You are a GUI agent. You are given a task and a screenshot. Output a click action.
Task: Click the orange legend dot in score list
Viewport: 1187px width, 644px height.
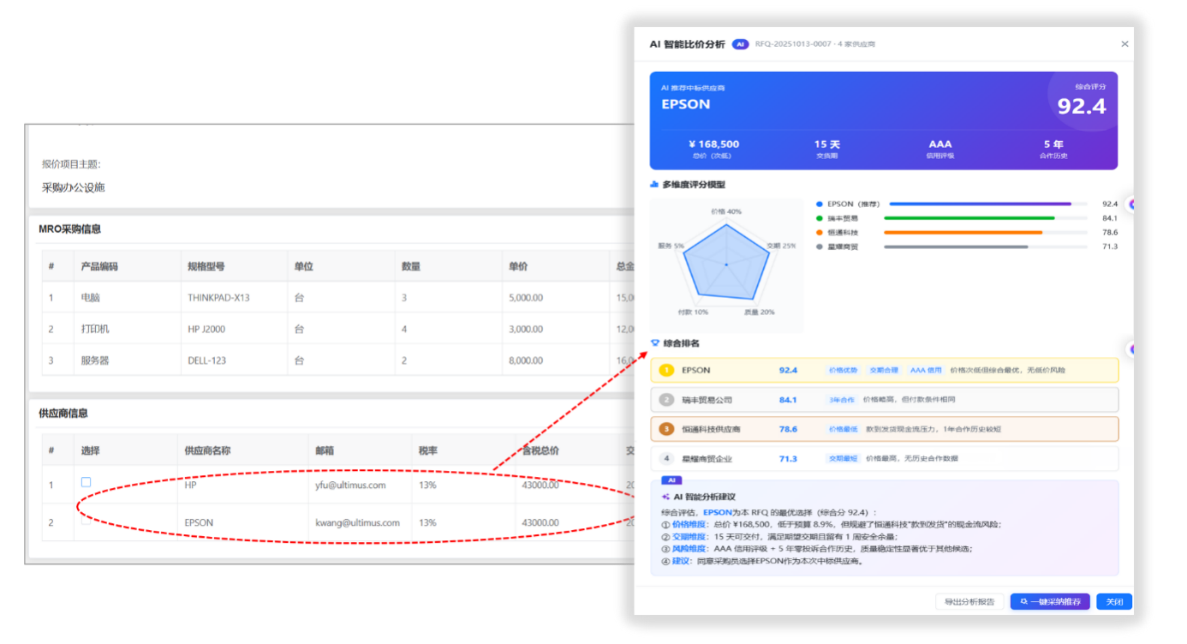(x=819, y=232)
